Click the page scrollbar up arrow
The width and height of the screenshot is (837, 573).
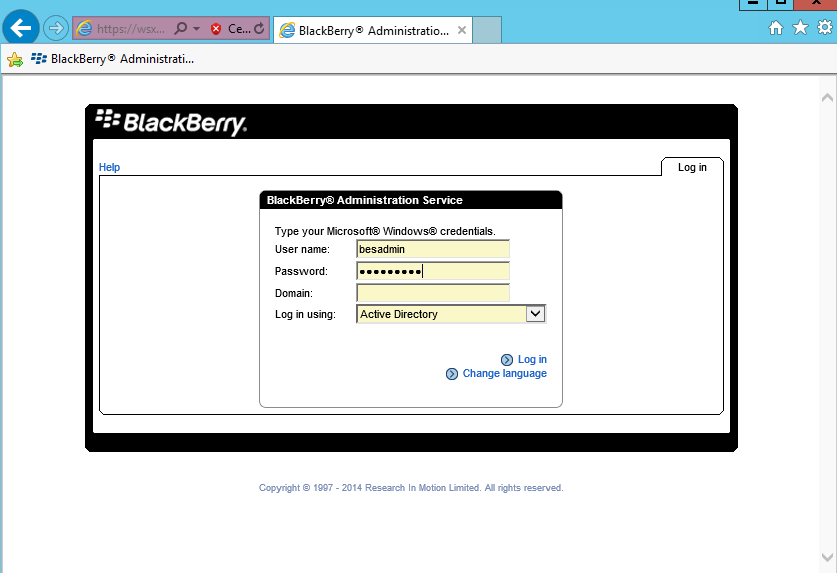click(x=827, y=97)
